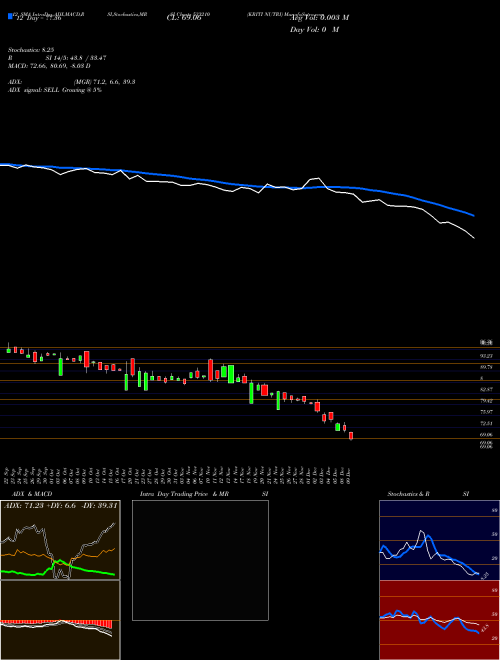The height and width of the screenshot is (660, 500).
Task: Click the blue 12 Day SMA legend square
Action: tap(10, 17)
